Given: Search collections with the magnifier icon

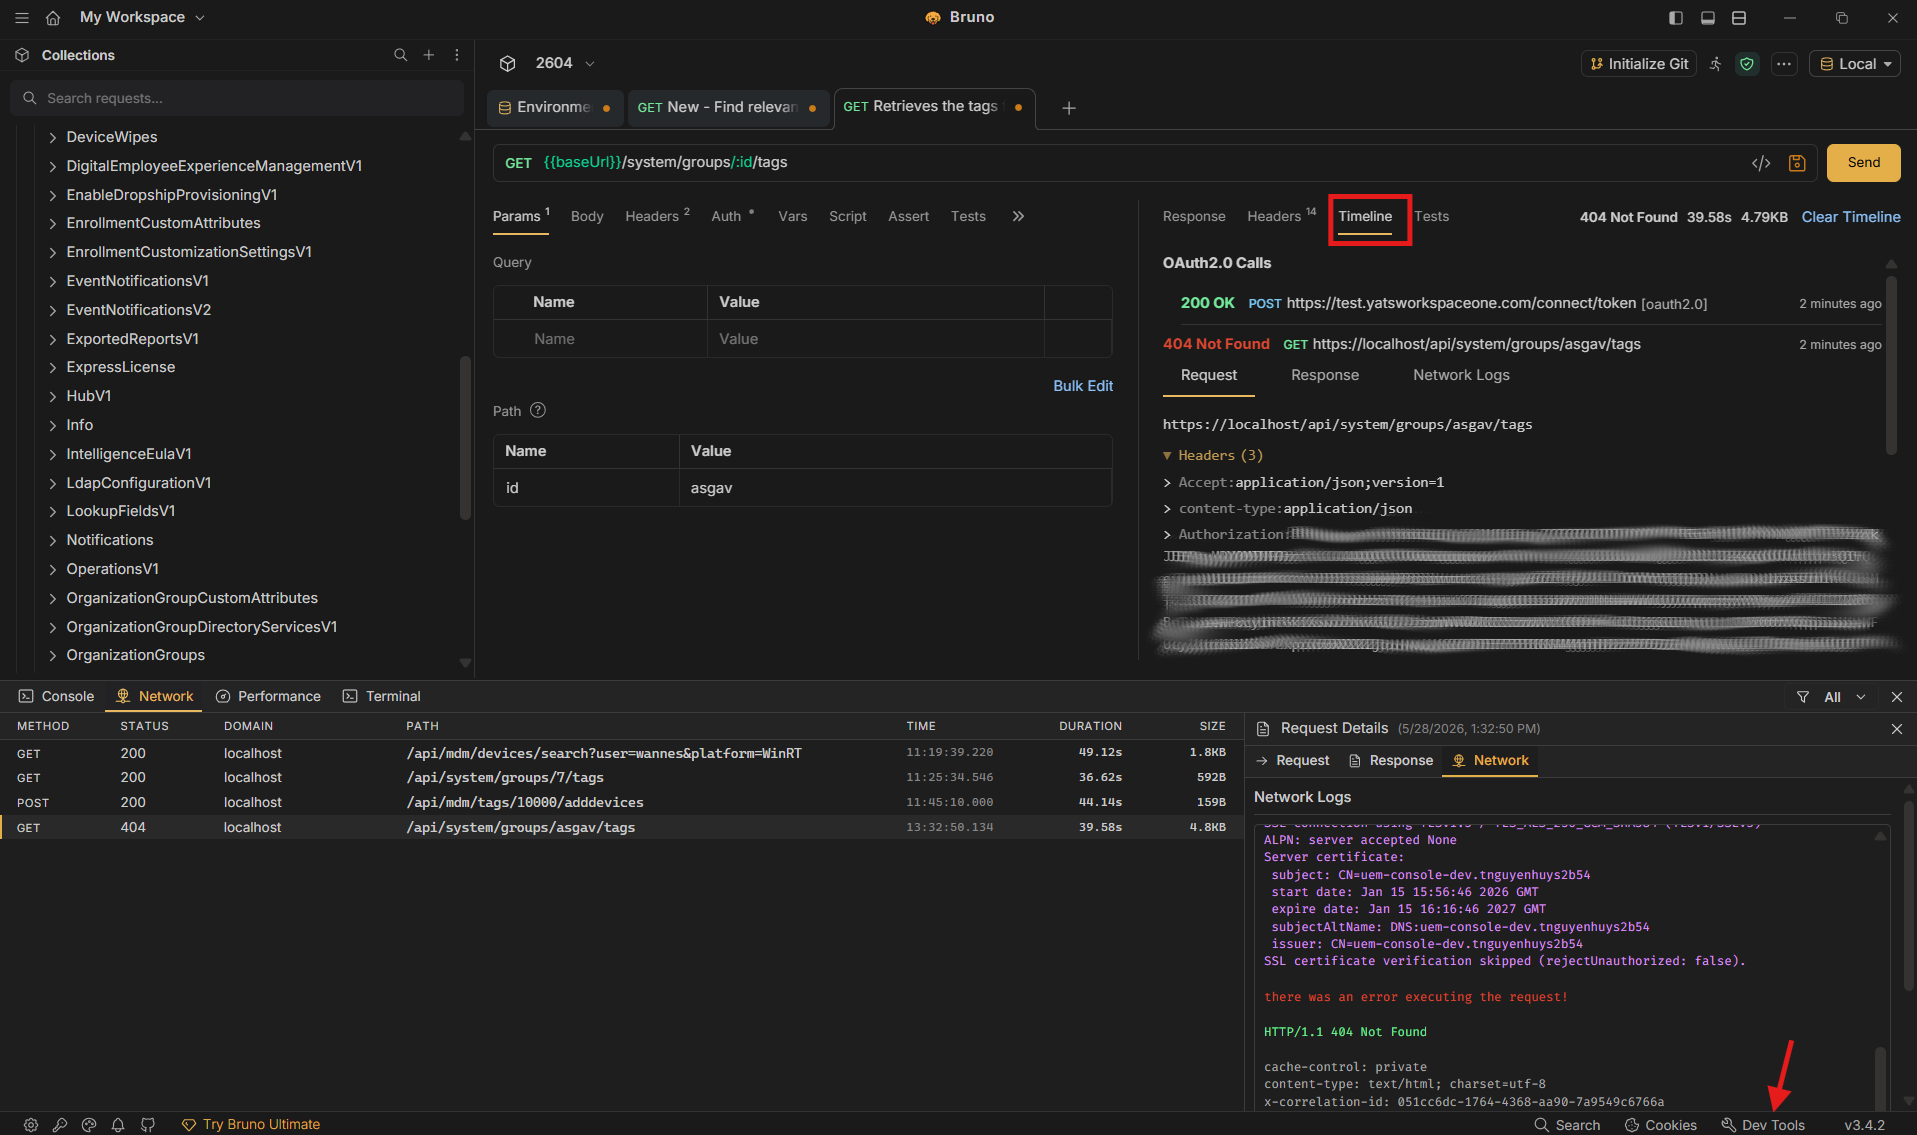Looking at the screenshot, I should click(400, 55).
